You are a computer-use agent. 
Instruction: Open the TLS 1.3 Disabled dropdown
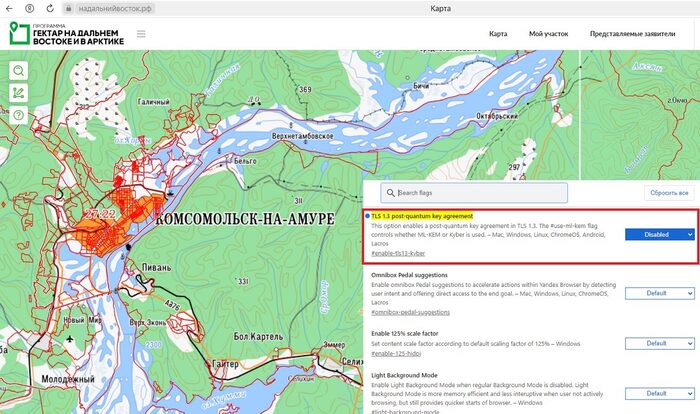pyautogui.click(x=659, y=234)
